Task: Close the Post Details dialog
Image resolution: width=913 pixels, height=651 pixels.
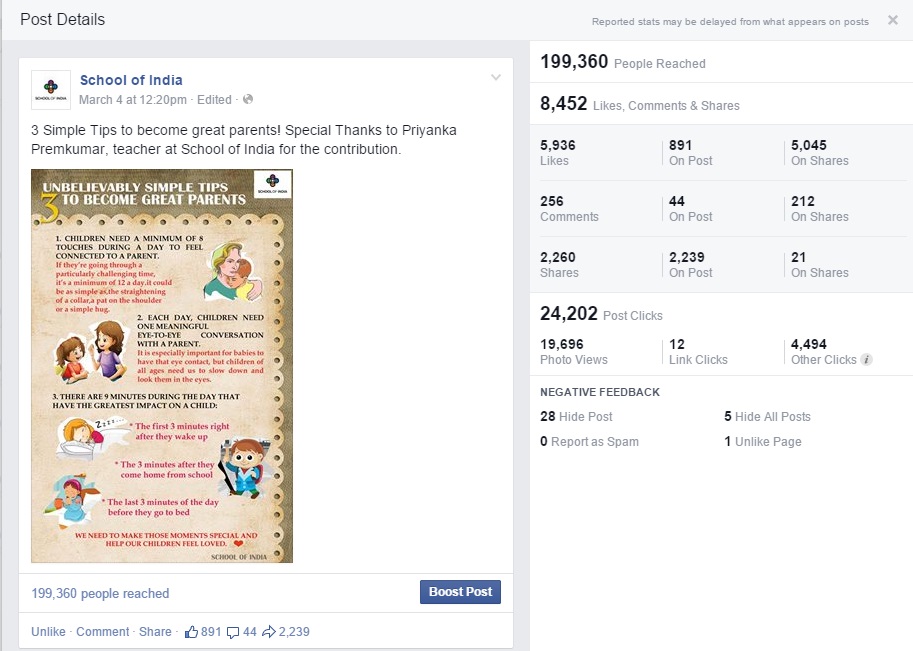Action: click(x=892, y=20)
